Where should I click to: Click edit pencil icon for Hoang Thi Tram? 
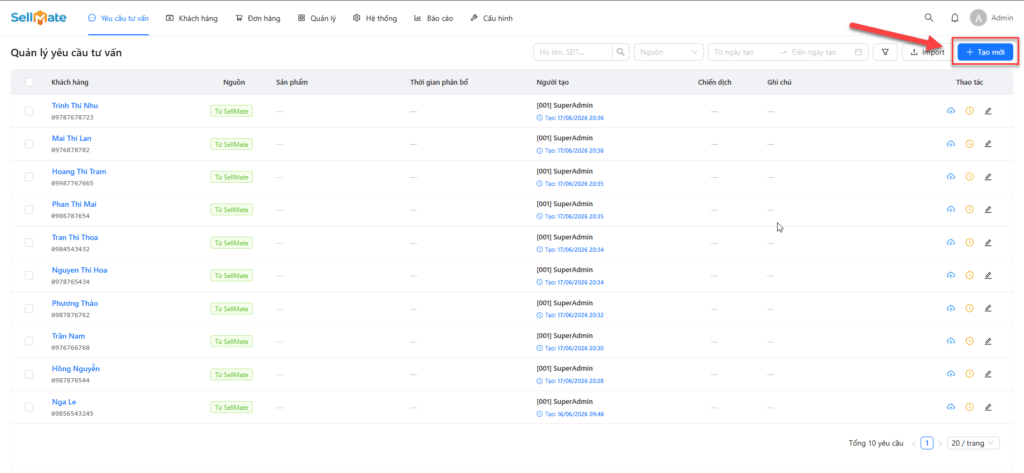[987, 176]
